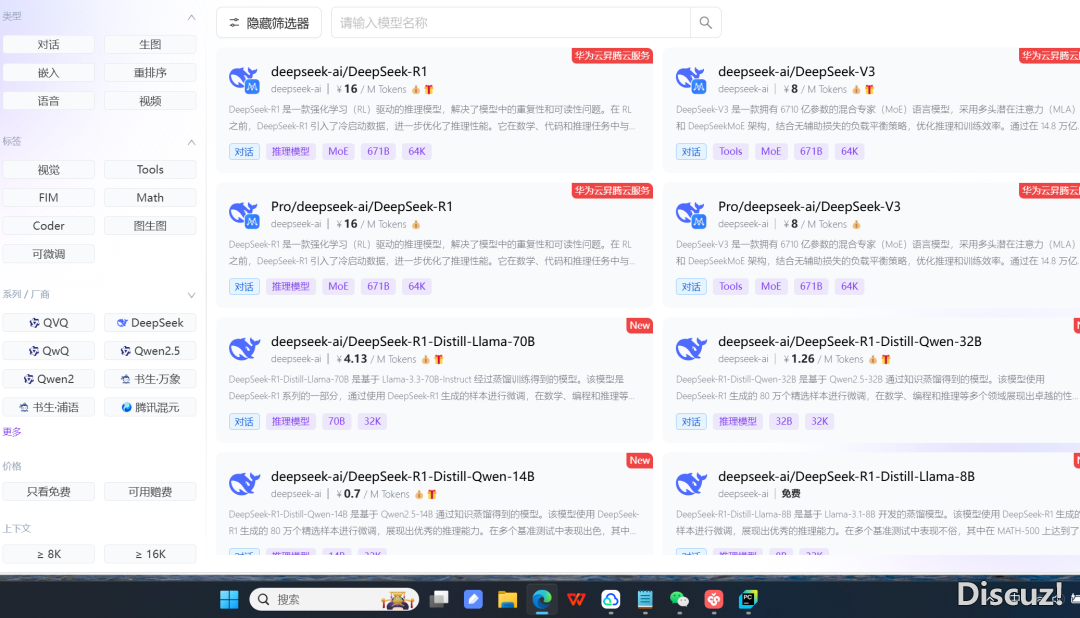The image size is (1080, 618).
Task: Toggle the 重排序 type filter
Action: click(150, 73)
